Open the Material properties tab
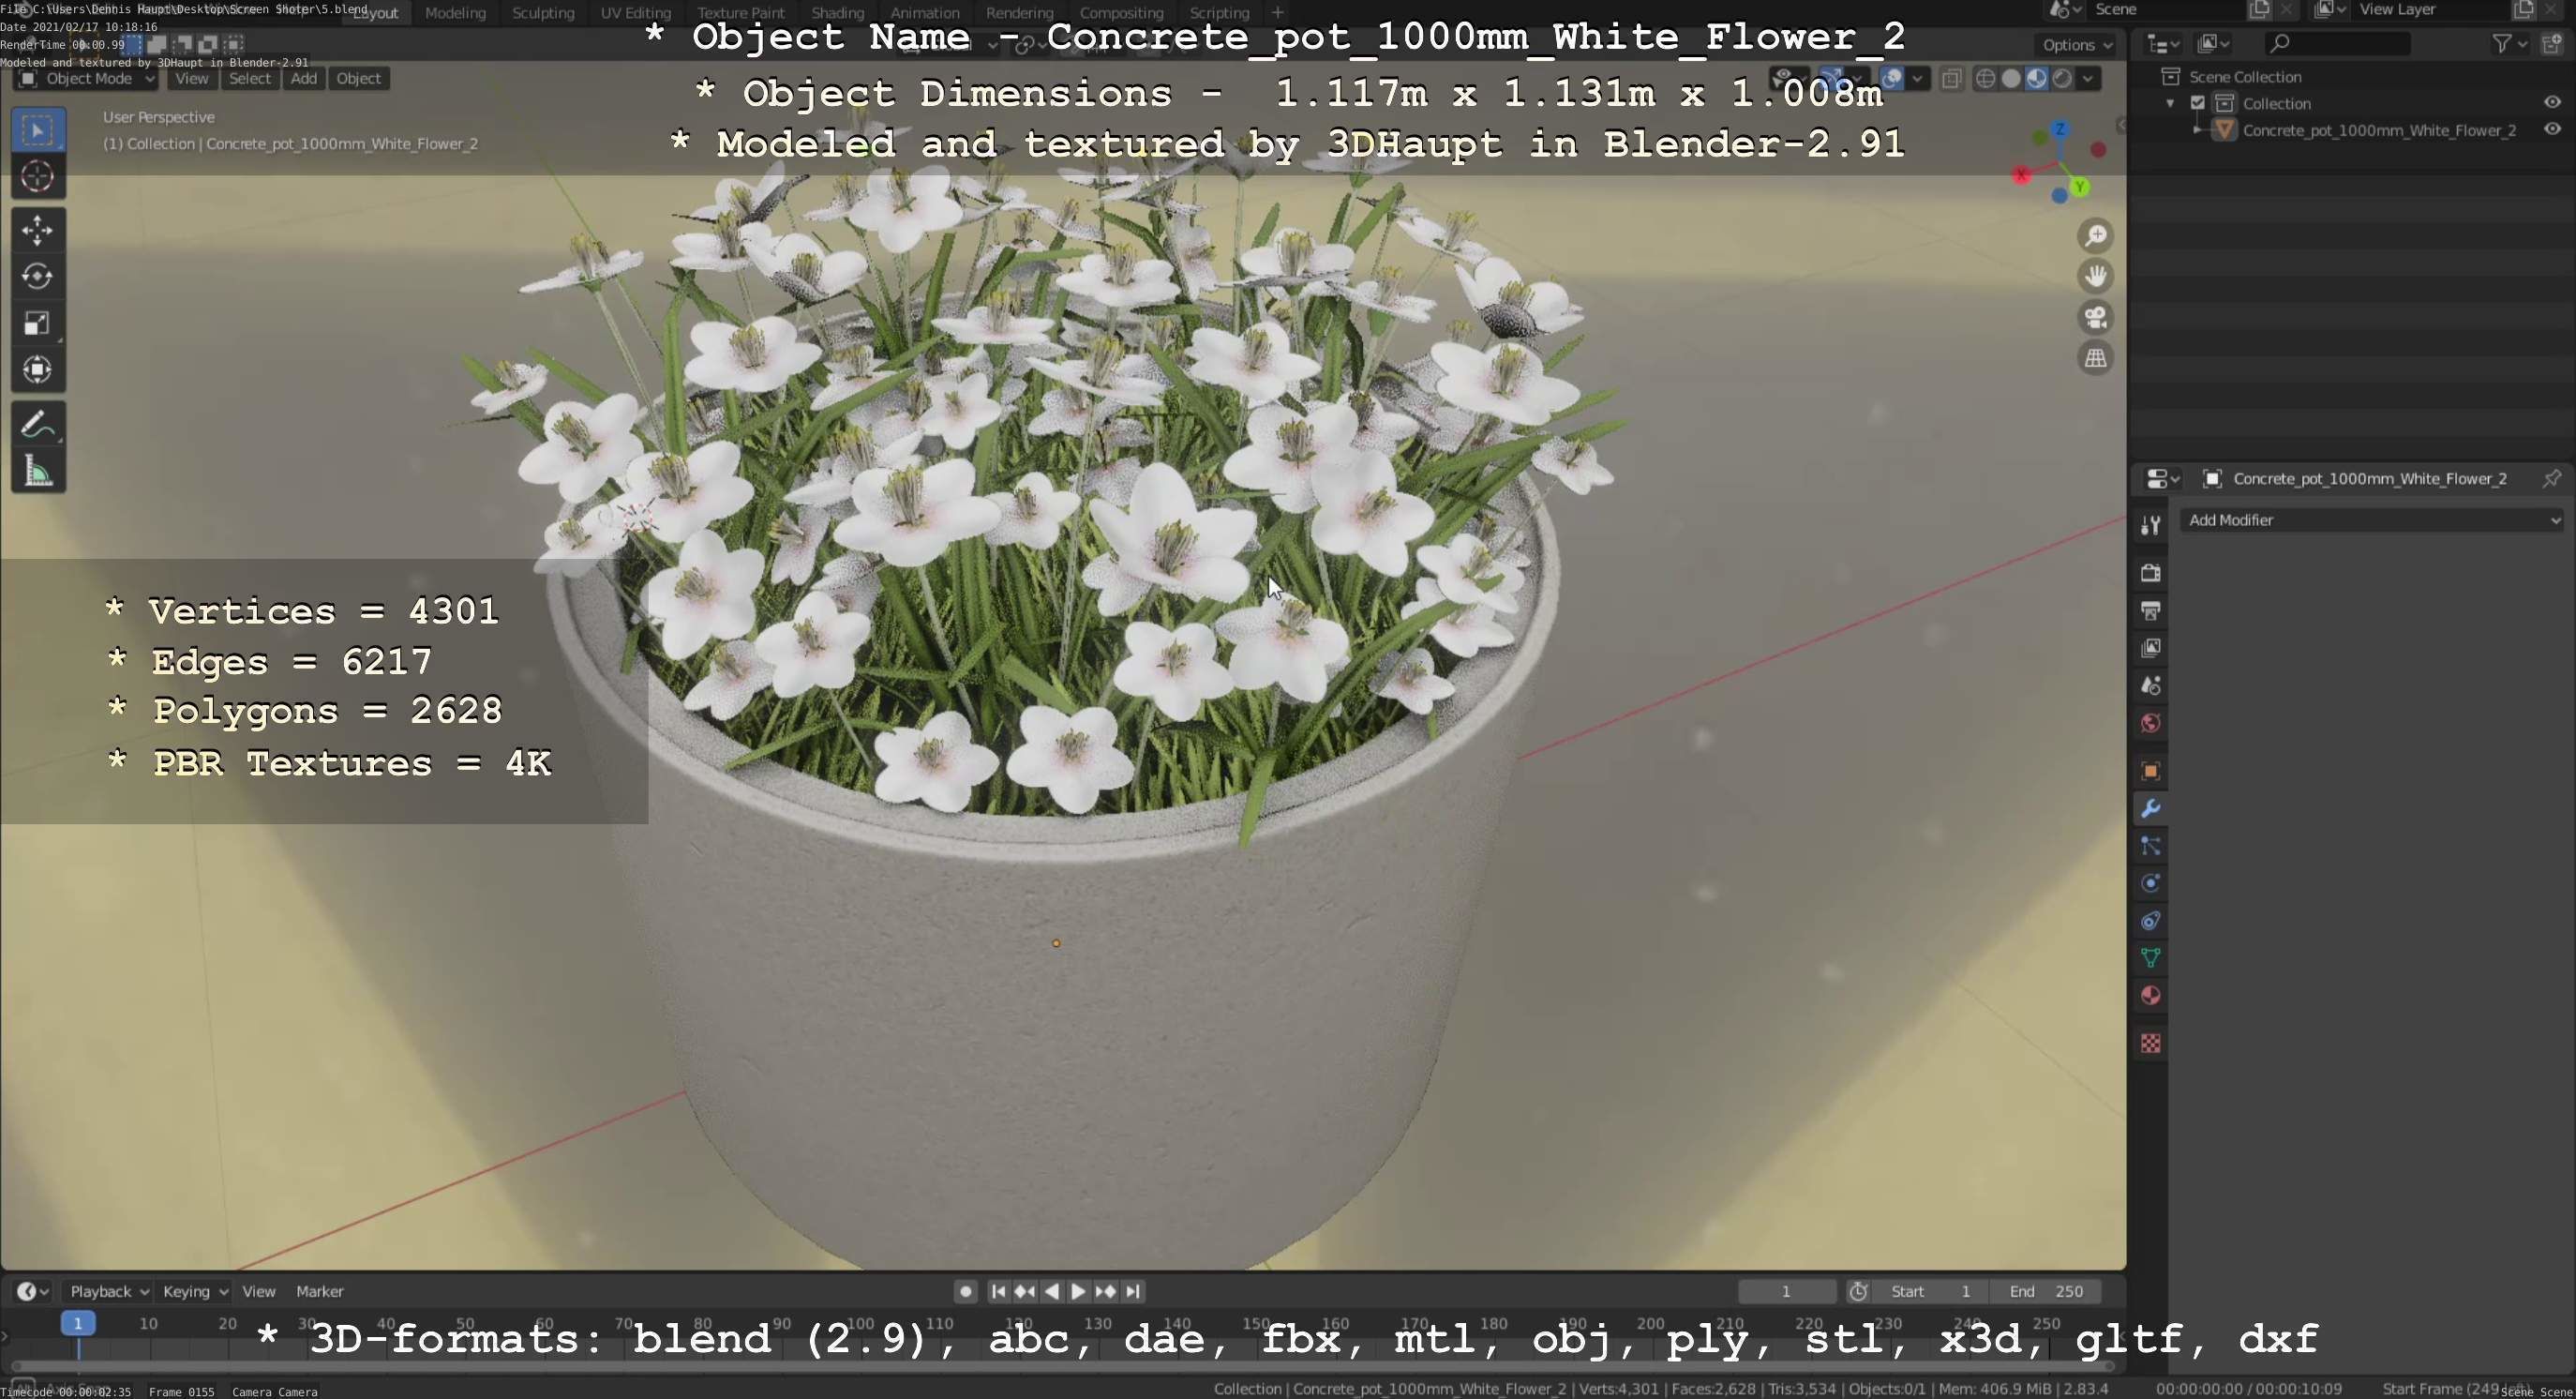The width and height of the screenshot is (2576, 1399). pos(2151,996)
